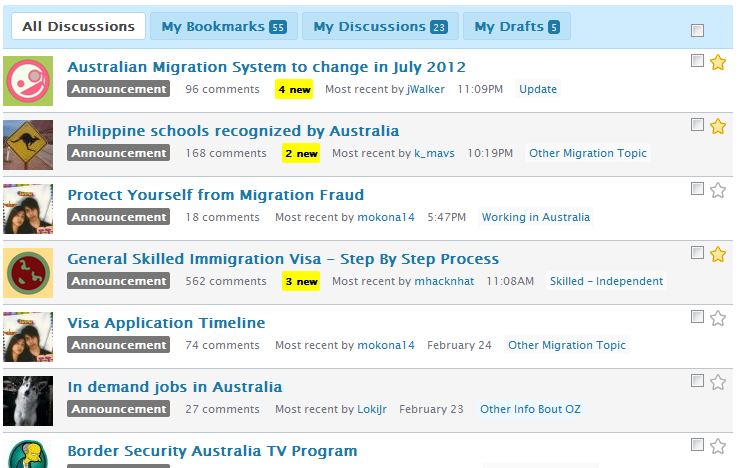Tick checkbox for Philippine schools recognized discussion
Viewport: 740px width, 468px height.
click(697, 125)
